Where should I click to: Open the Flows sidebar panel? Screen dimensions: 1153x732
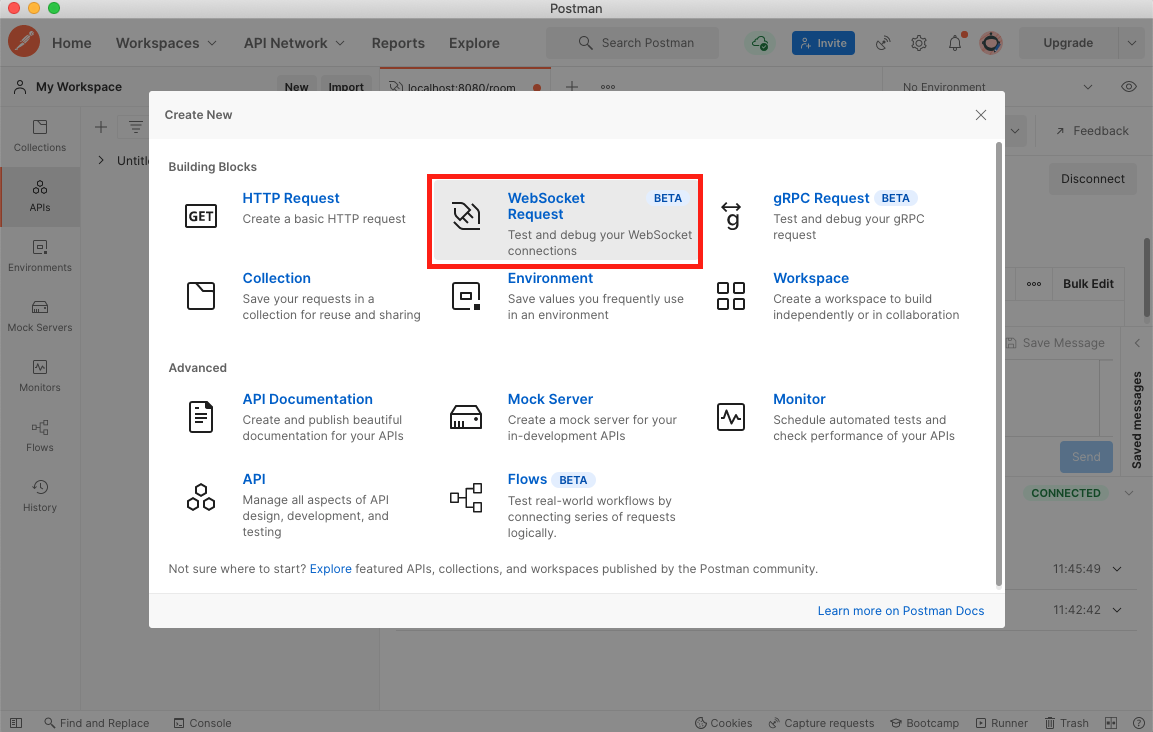[x=39, y=436]
